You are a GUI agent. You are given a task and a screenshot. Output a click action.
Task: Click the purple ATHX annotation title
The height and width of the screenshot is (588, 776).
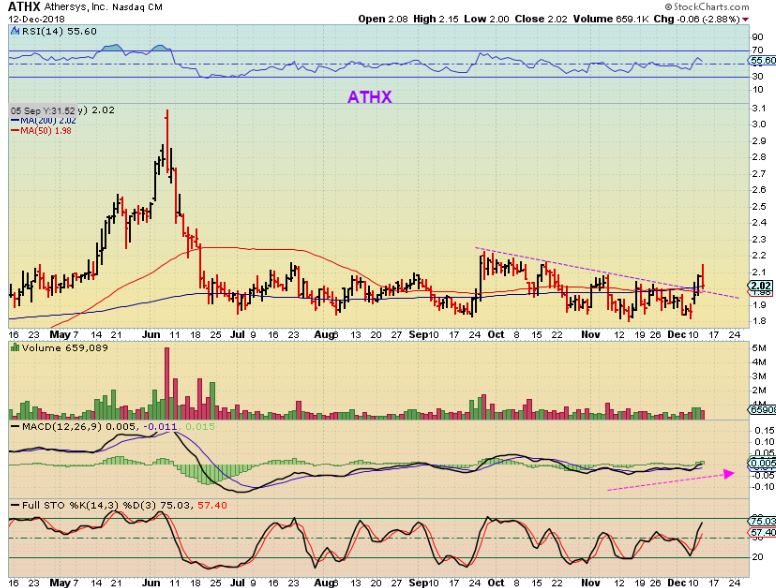(369, 97)
